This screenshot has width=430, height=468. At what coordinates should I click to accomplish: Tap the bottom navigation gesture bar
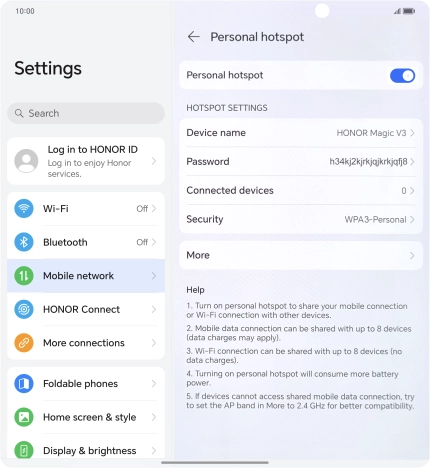215,462
